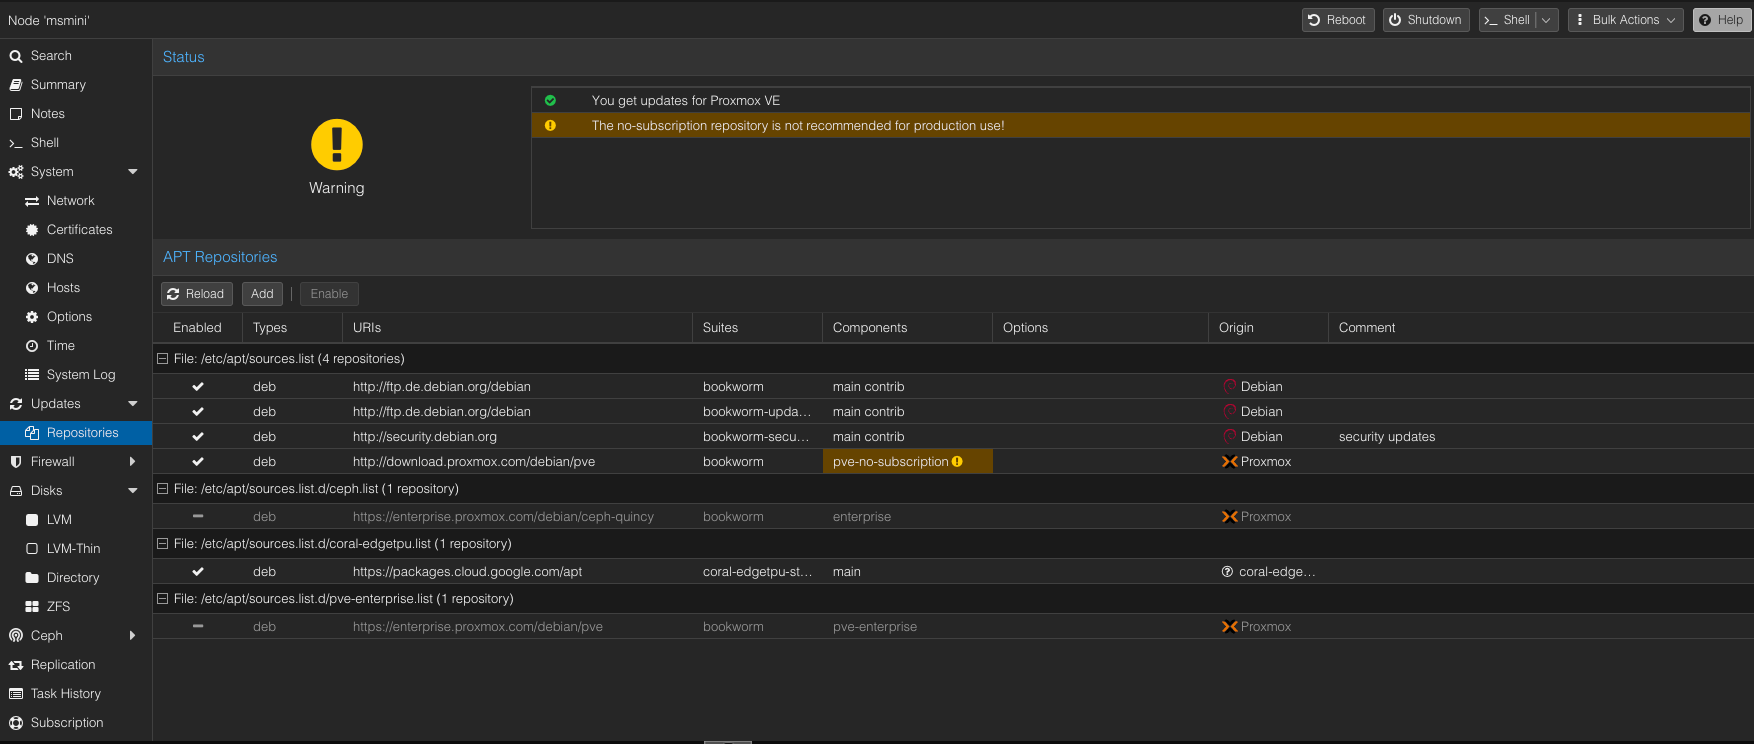Open the Repositories menu item
The width and height of the screenshot is (1754, 744).
pos(76,433)
